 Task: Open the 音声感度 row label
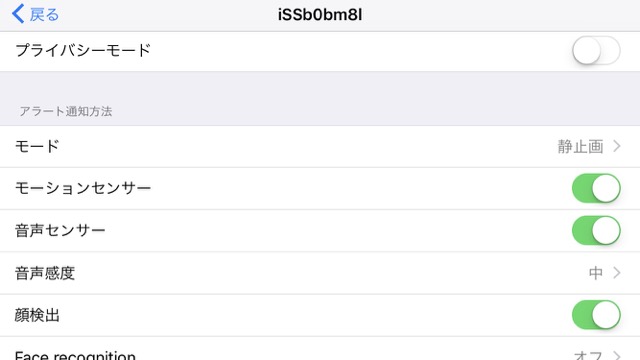45,273
